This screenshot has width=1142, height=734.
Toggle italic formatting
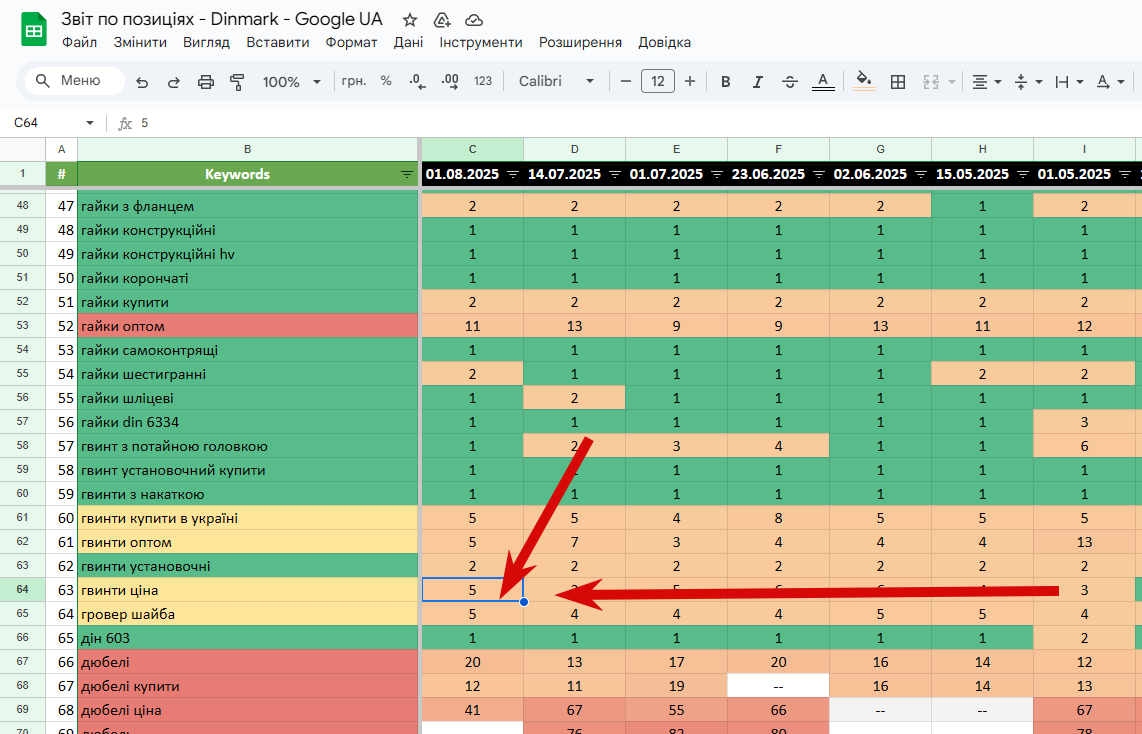757,82
